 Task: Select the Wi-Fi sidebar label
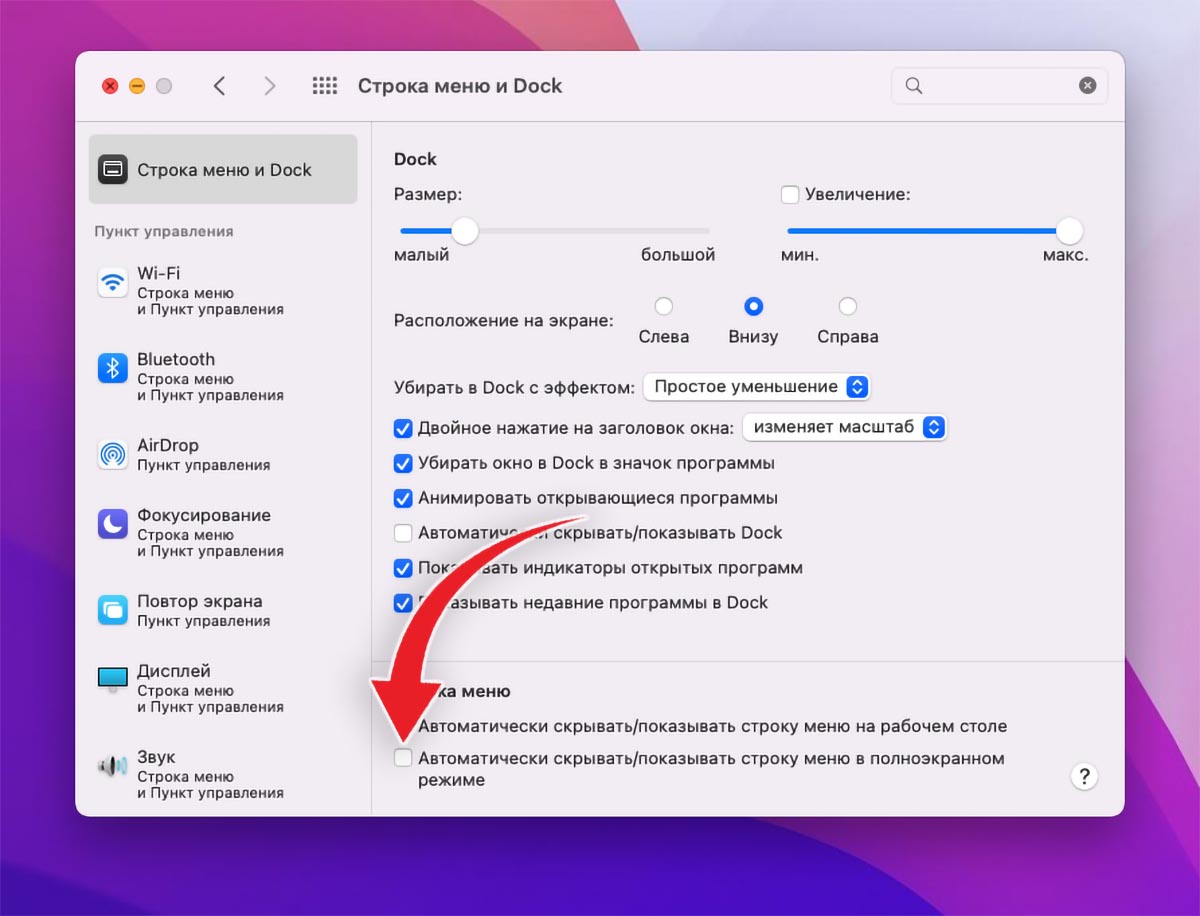[159, 273]
